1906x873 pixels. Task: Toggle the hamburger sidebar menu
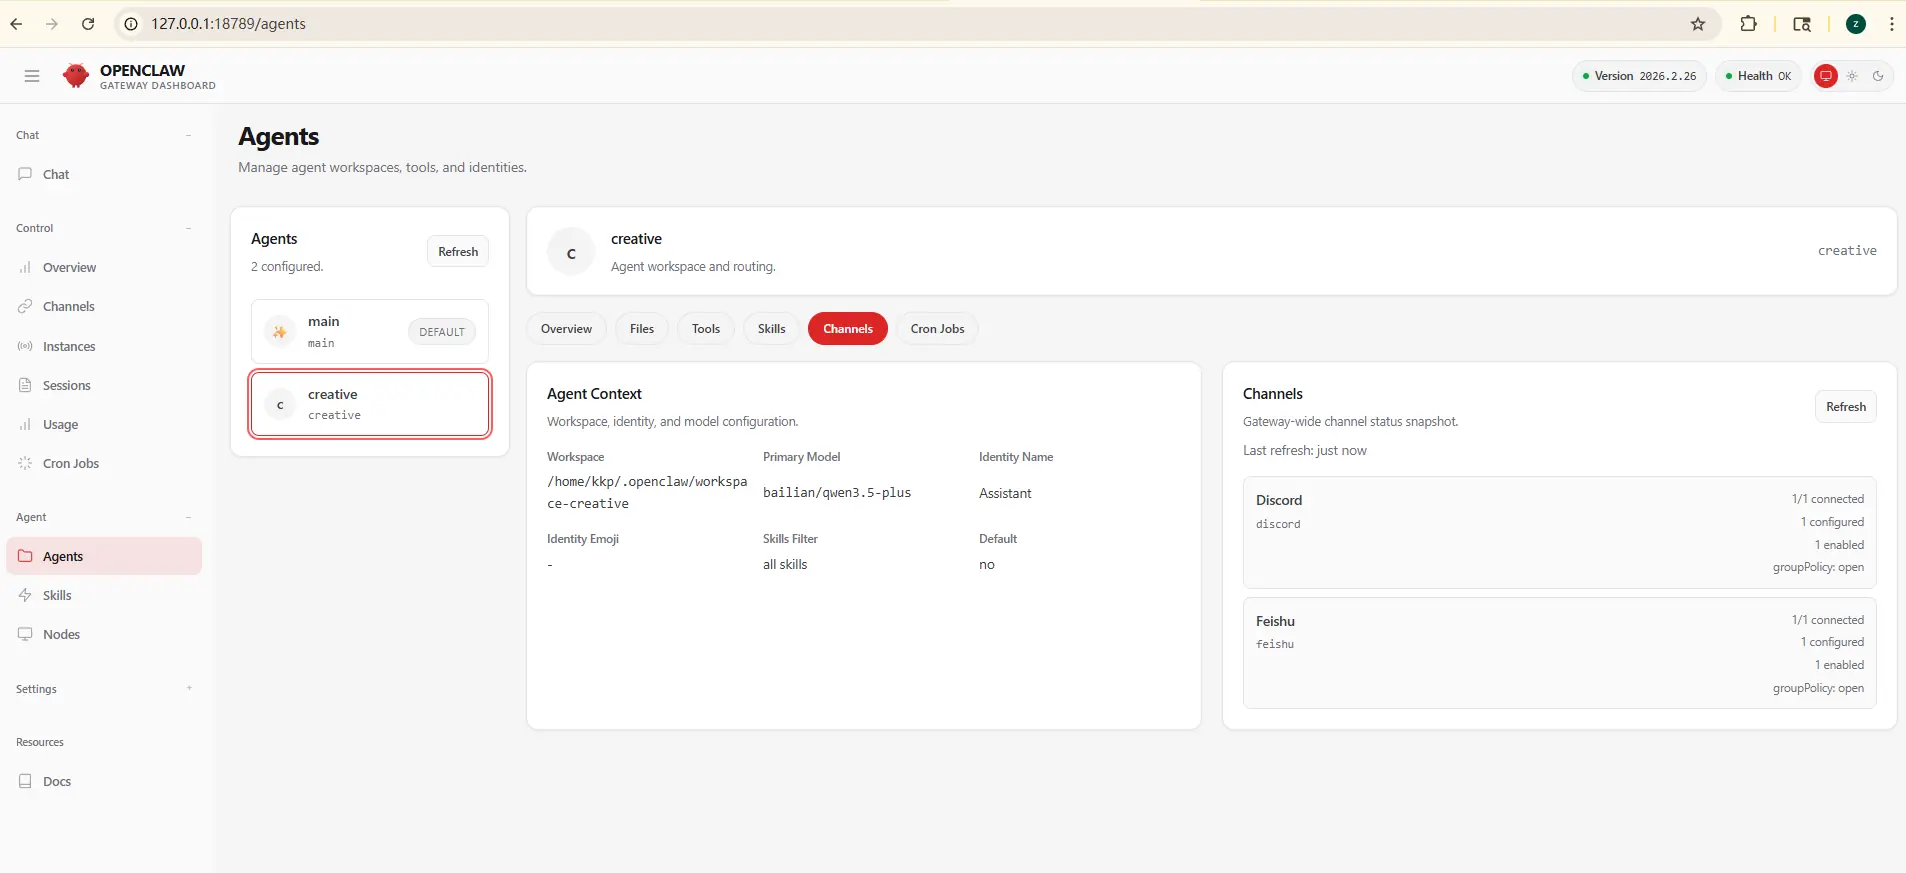(x=32, y=76)
